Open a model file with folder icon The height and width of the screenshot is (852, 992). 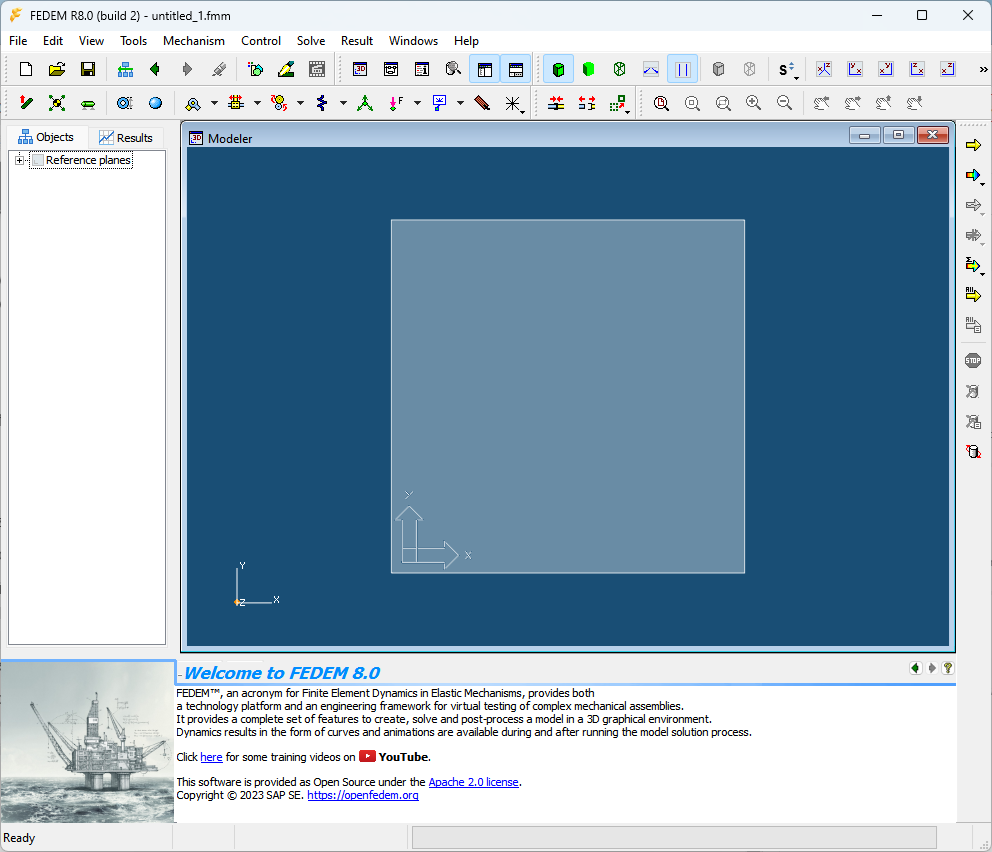pos(57,69)
